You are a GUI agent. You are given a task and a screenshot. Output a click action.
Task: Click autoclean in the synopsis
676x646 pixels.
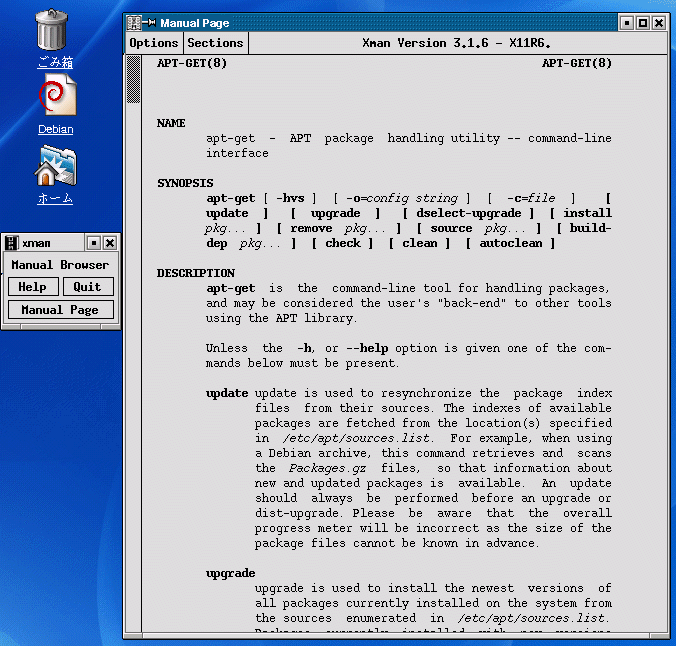click(x=511, y=243)
